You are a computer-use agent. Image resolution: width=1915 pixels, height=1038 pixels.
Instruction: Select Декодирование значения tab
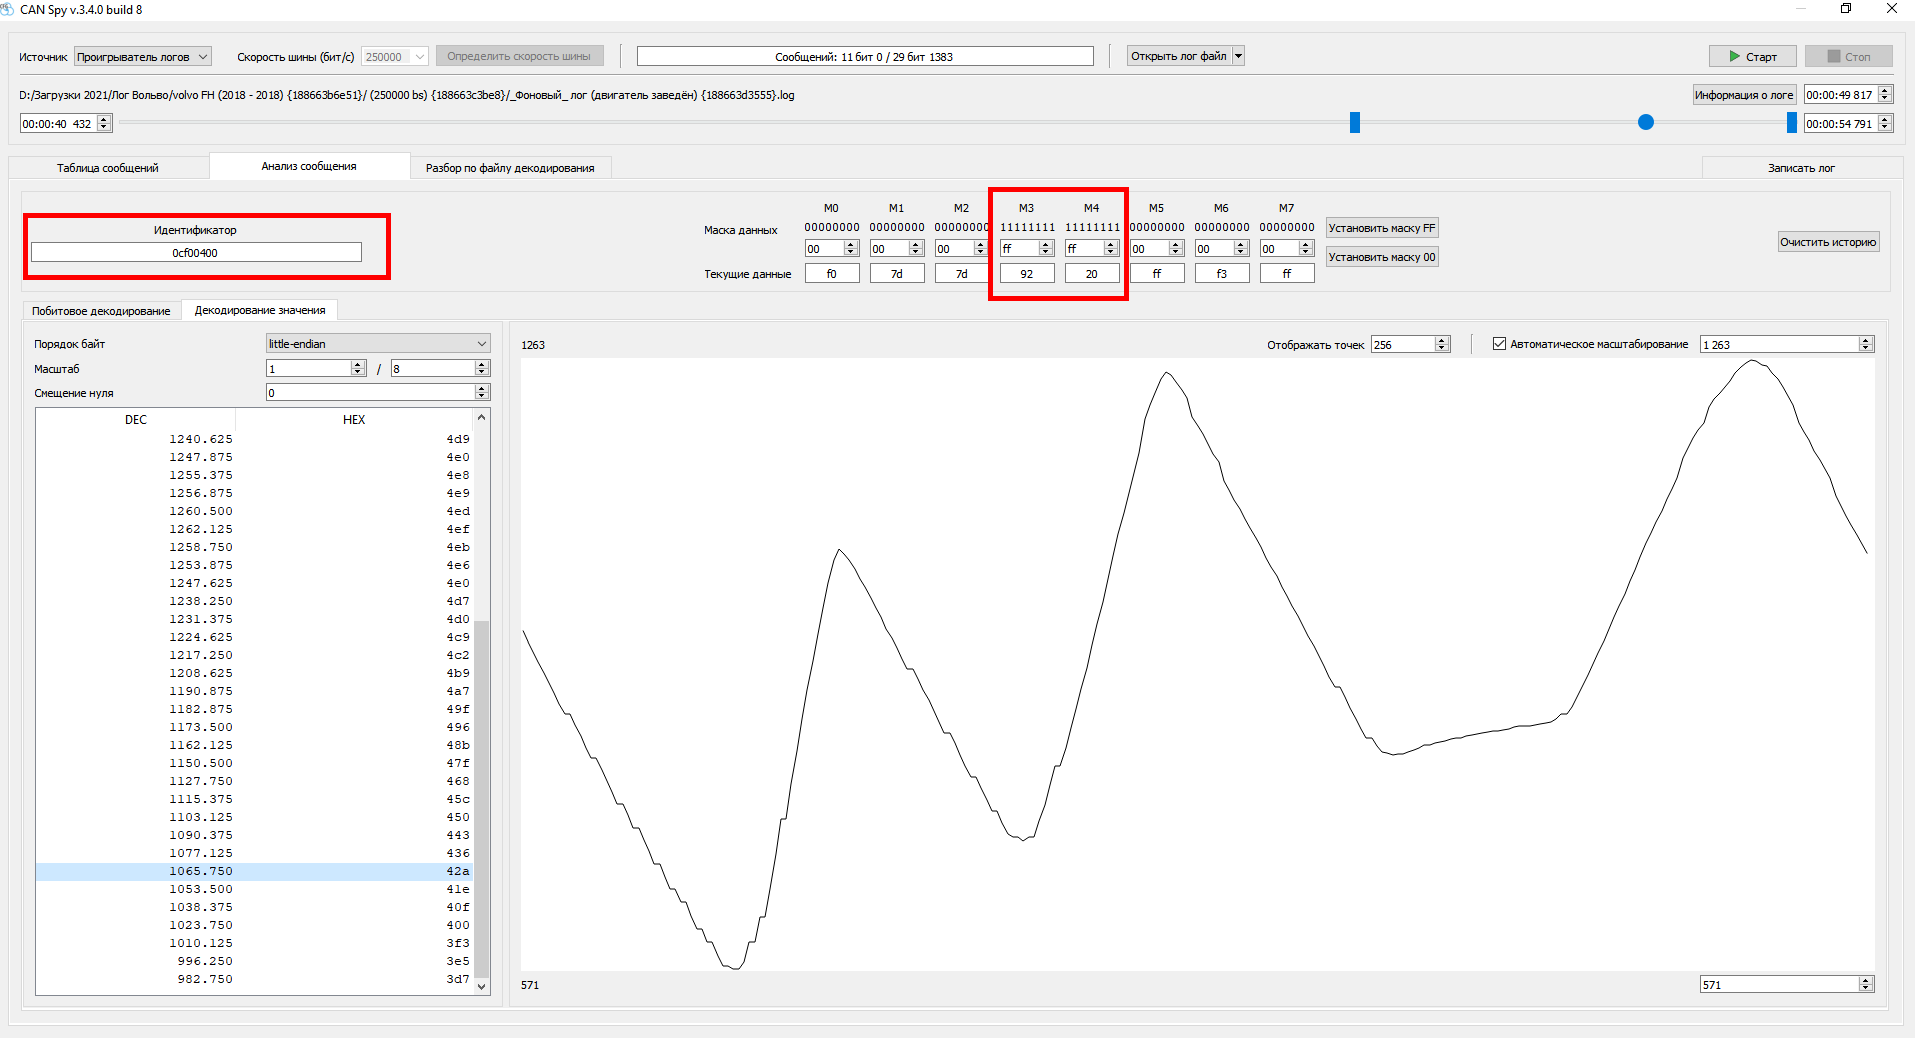tap(260, 310)
